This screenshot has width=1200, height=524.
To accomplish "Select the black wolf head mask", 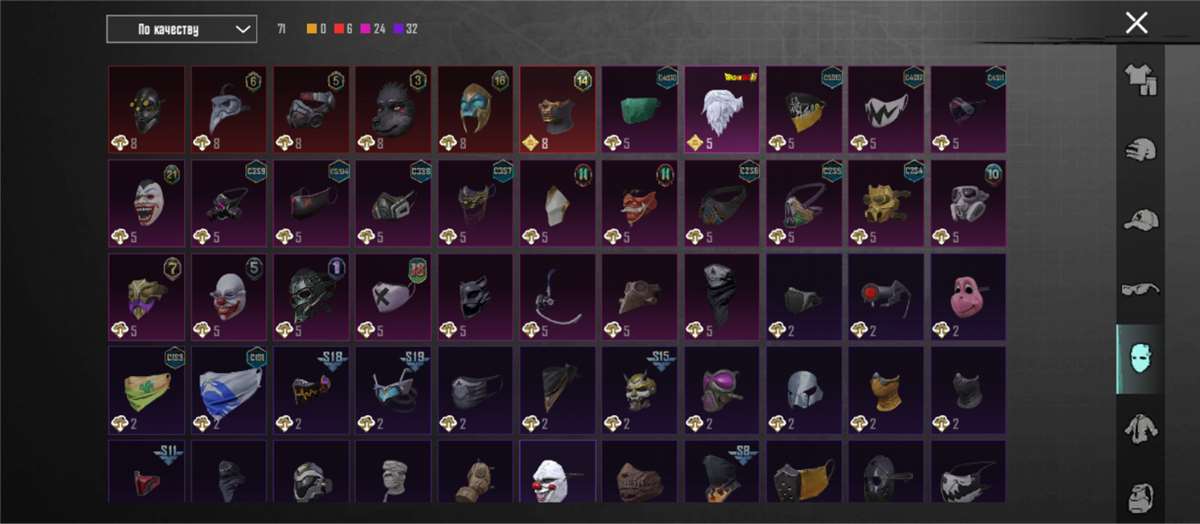I will (x=393, y=104).
